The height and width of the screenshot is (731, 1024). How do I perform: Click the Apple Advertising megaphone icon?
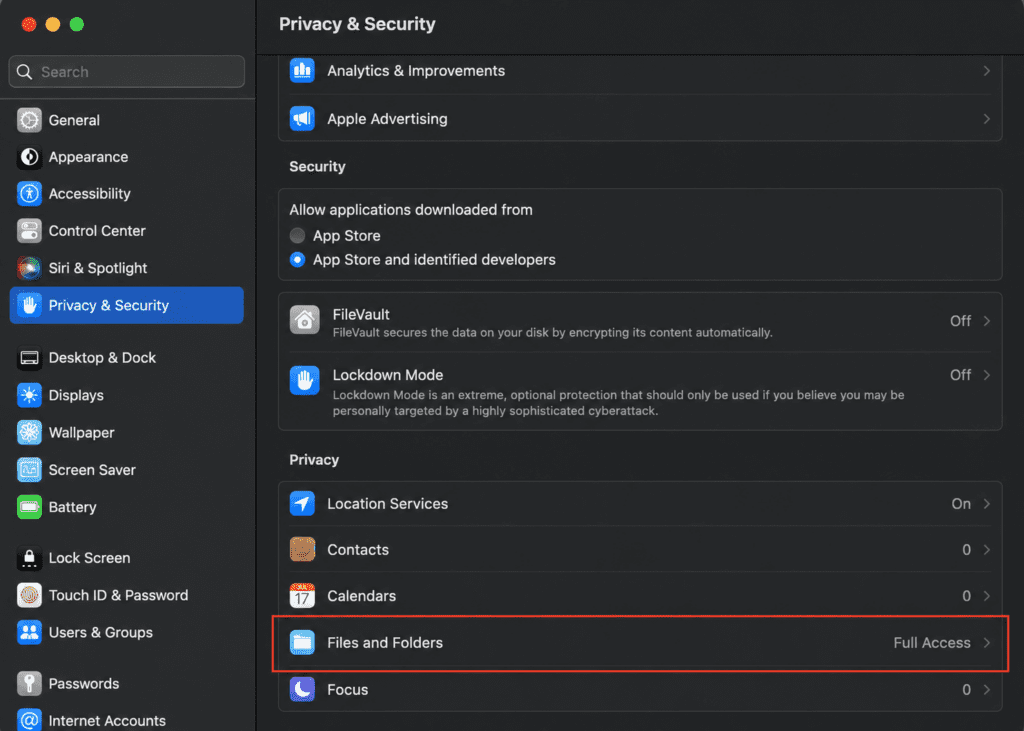tap(302, 119)
